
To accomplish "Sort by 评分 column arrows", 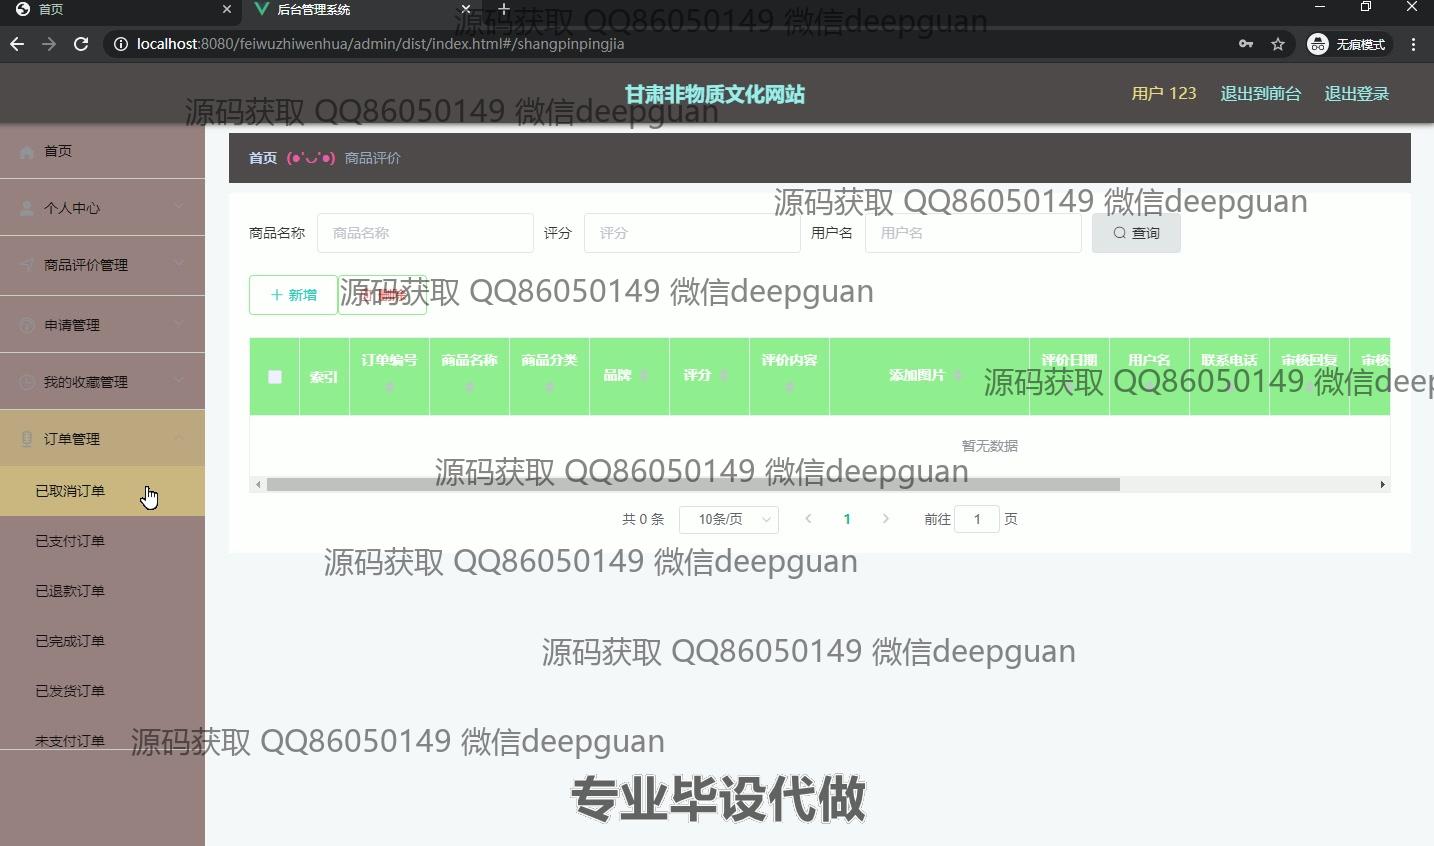I will click(724, 376).
